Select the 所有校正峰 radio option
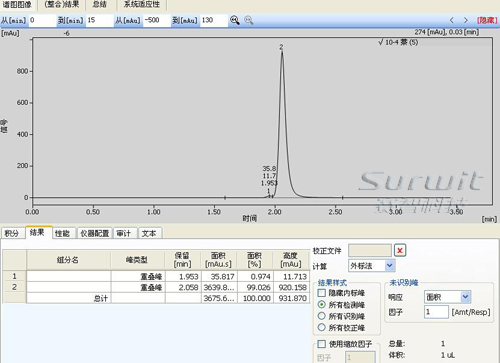 point(322,327)
